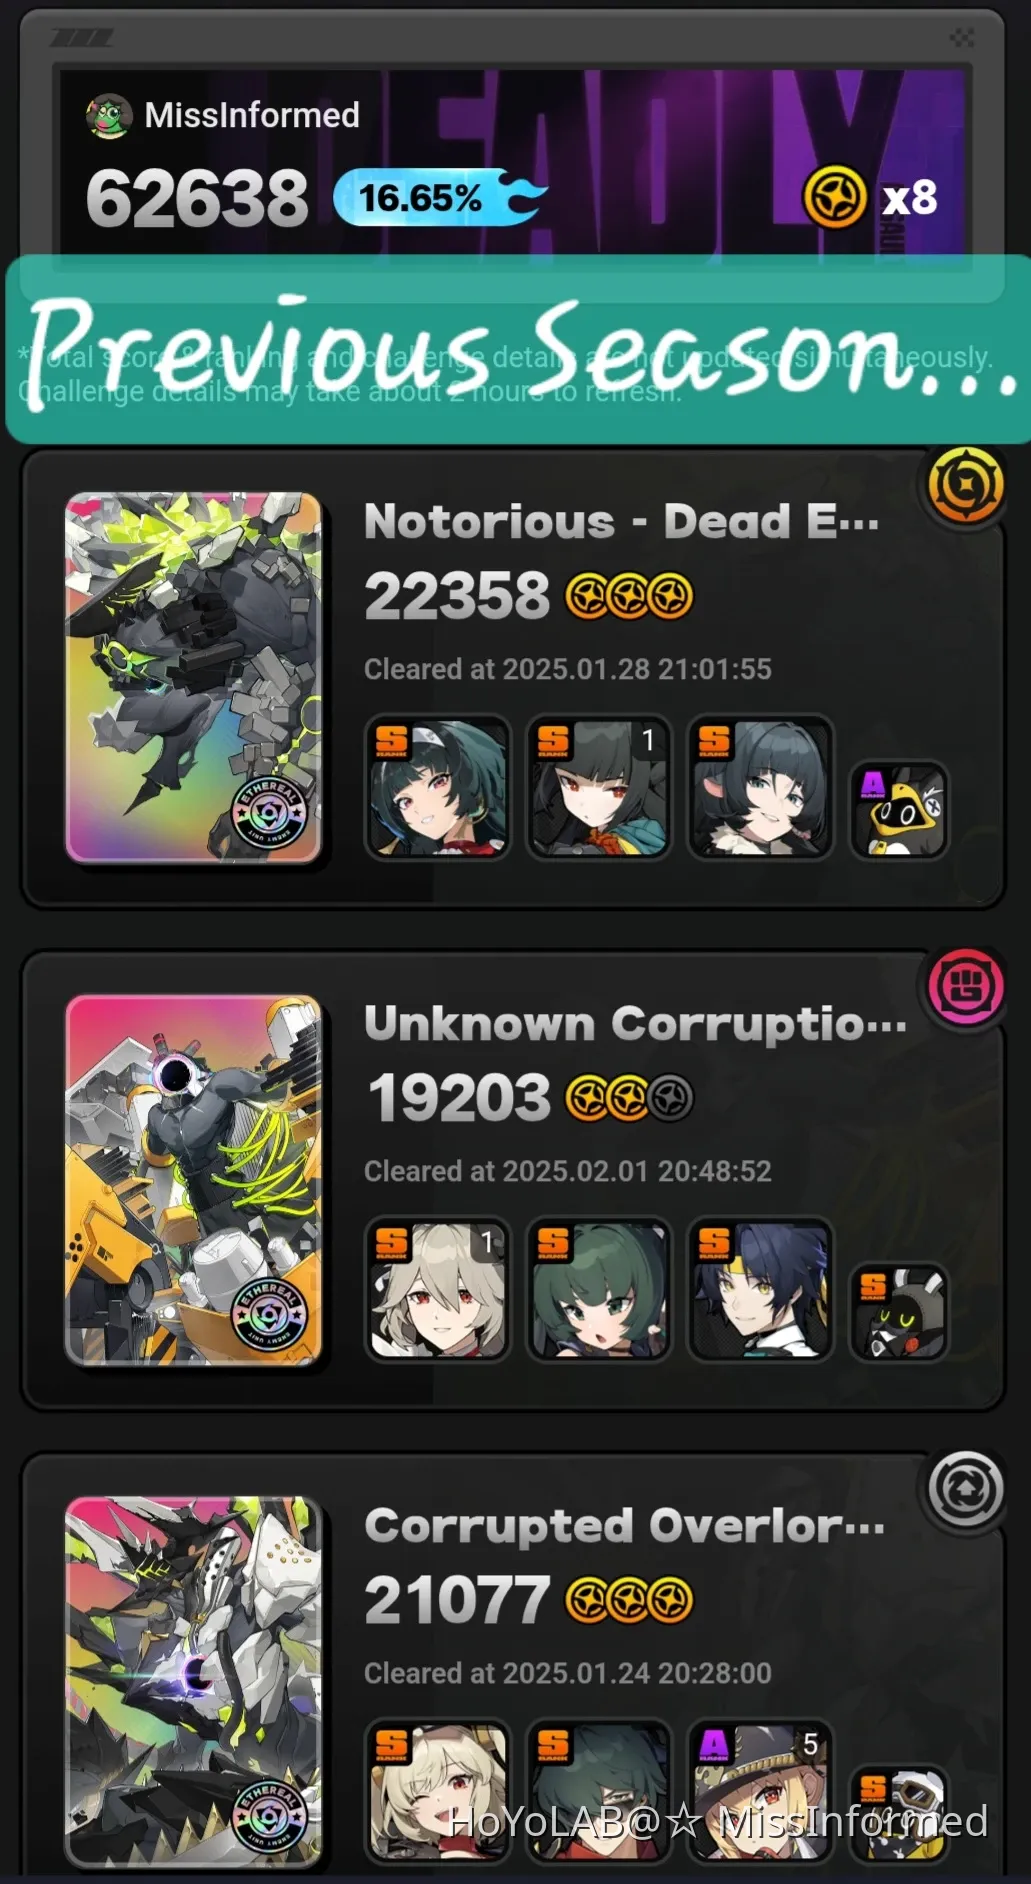Select white-haired agent in Unknown Corruption team
This screenshot has height=1884, width=1031.
[438, 1289]
